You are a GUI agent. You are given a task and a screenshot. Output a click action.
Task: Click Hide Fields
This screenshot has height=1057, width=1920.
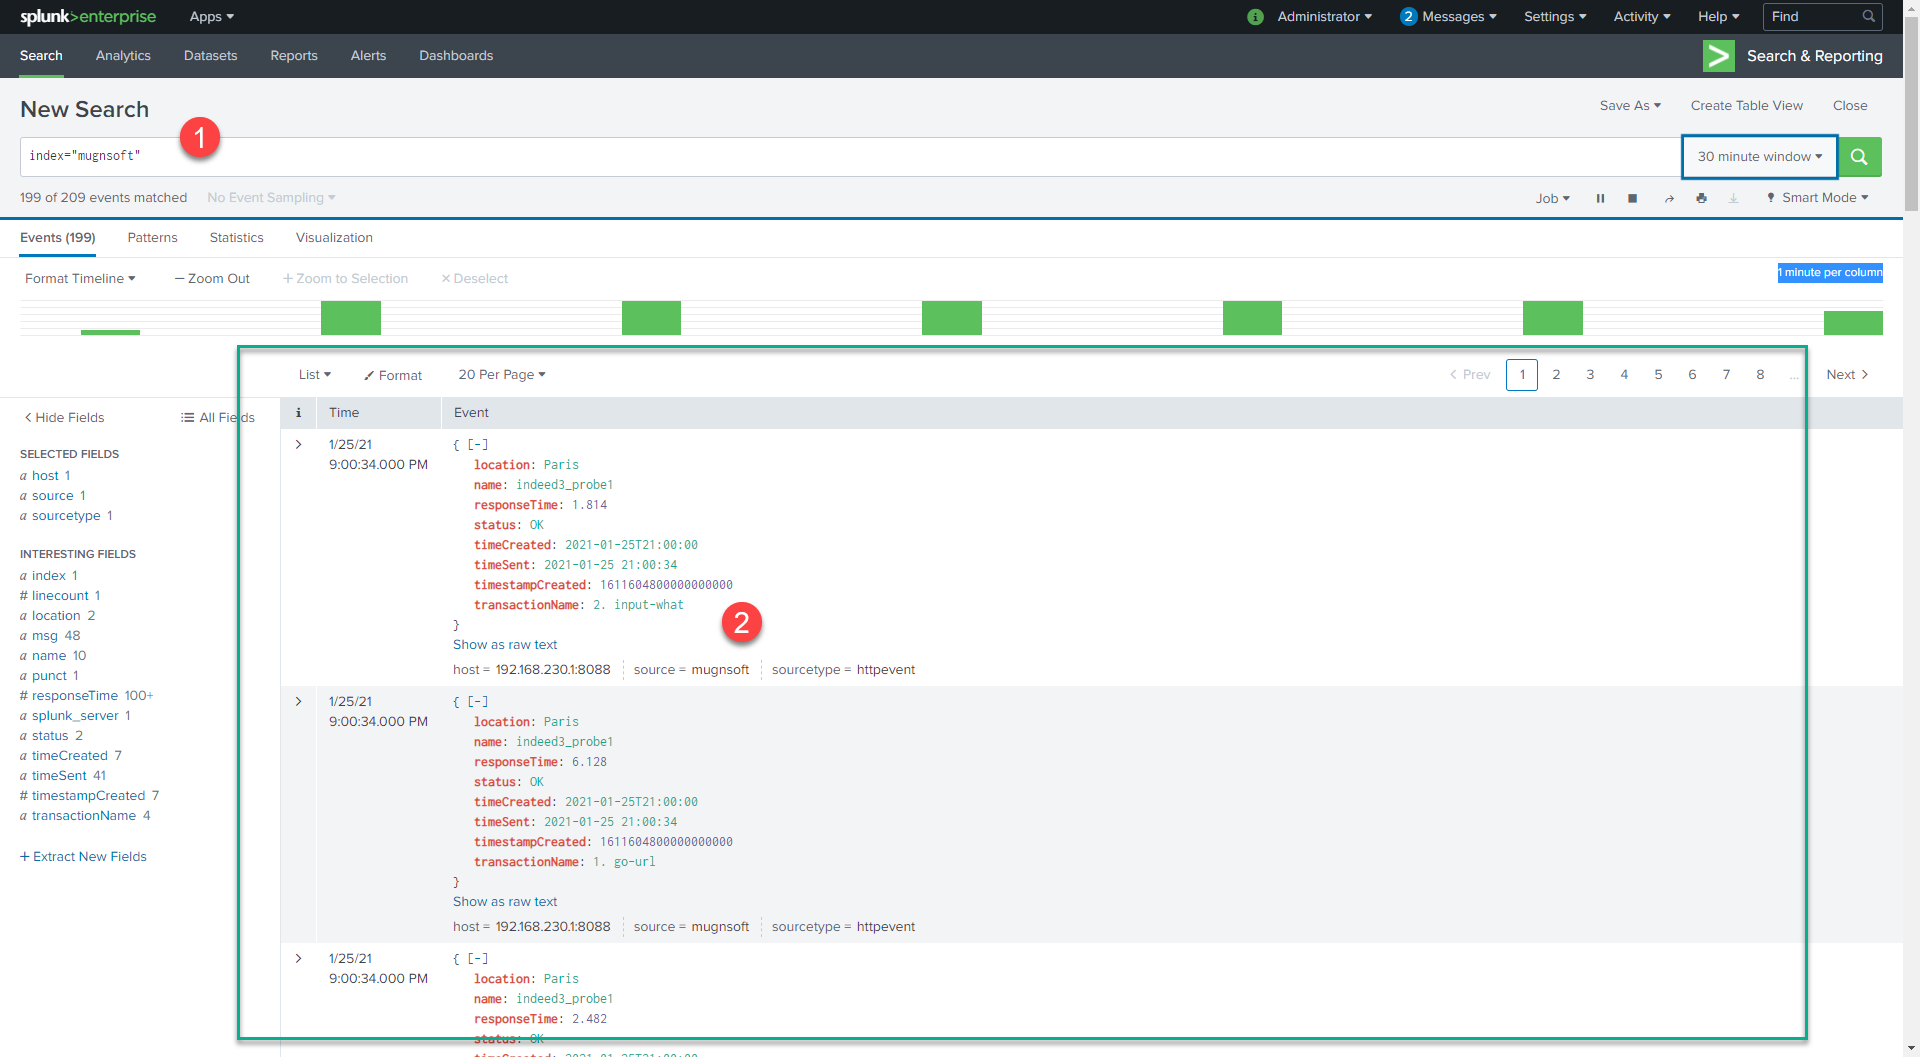pos(64,418)
